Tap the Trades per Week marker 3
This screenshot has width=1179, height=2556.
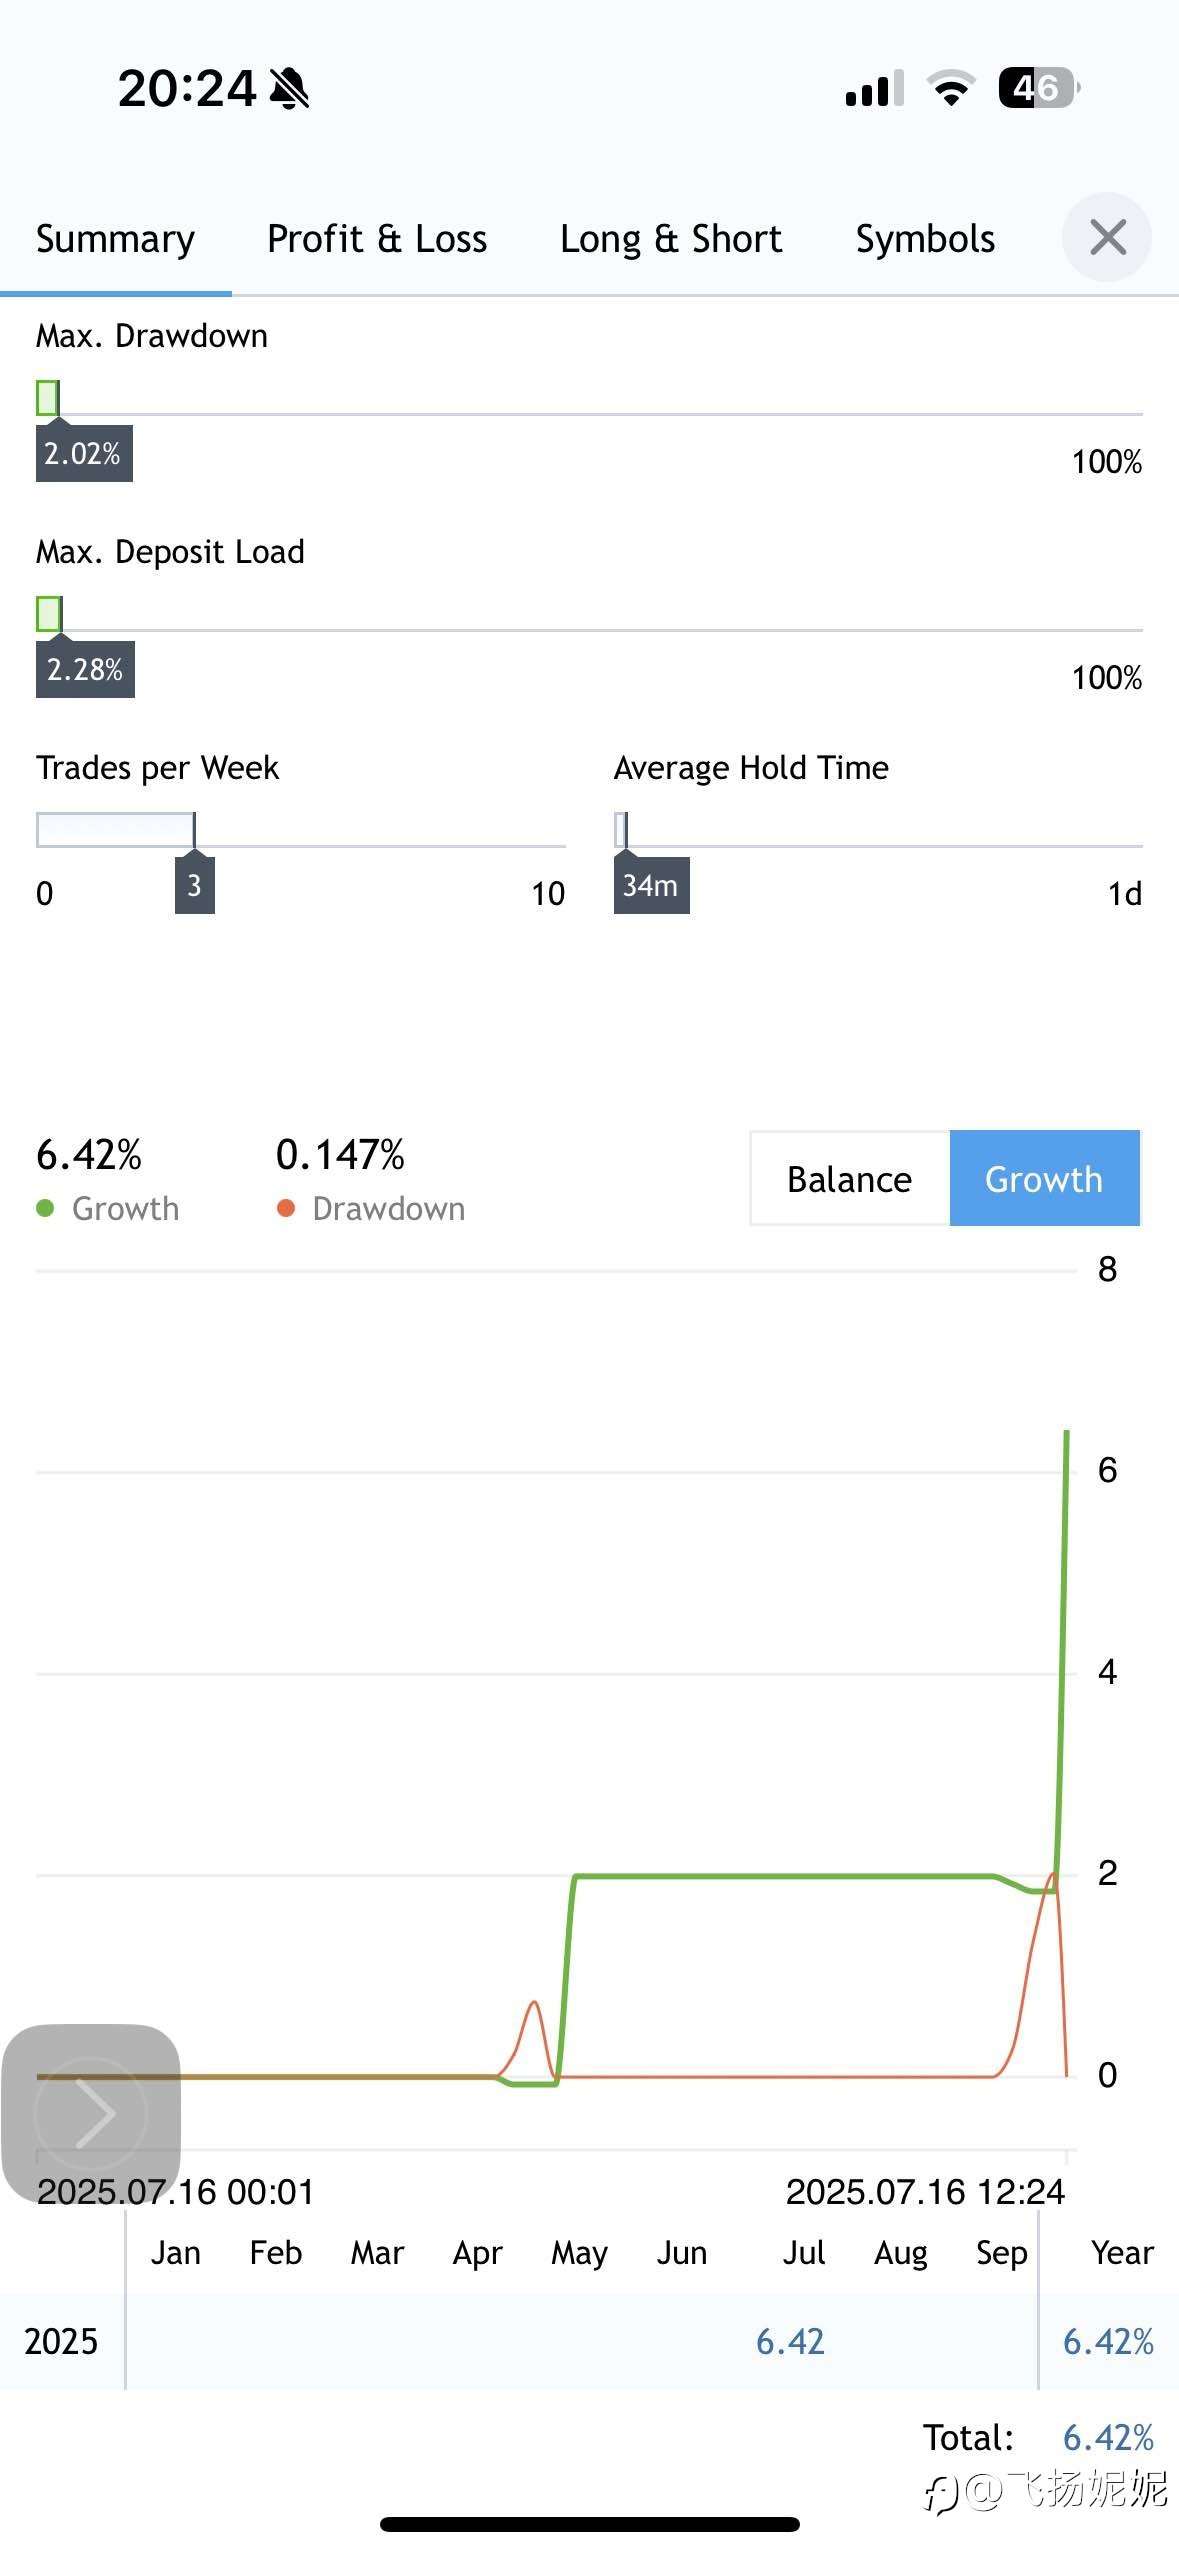coord(194,885)
